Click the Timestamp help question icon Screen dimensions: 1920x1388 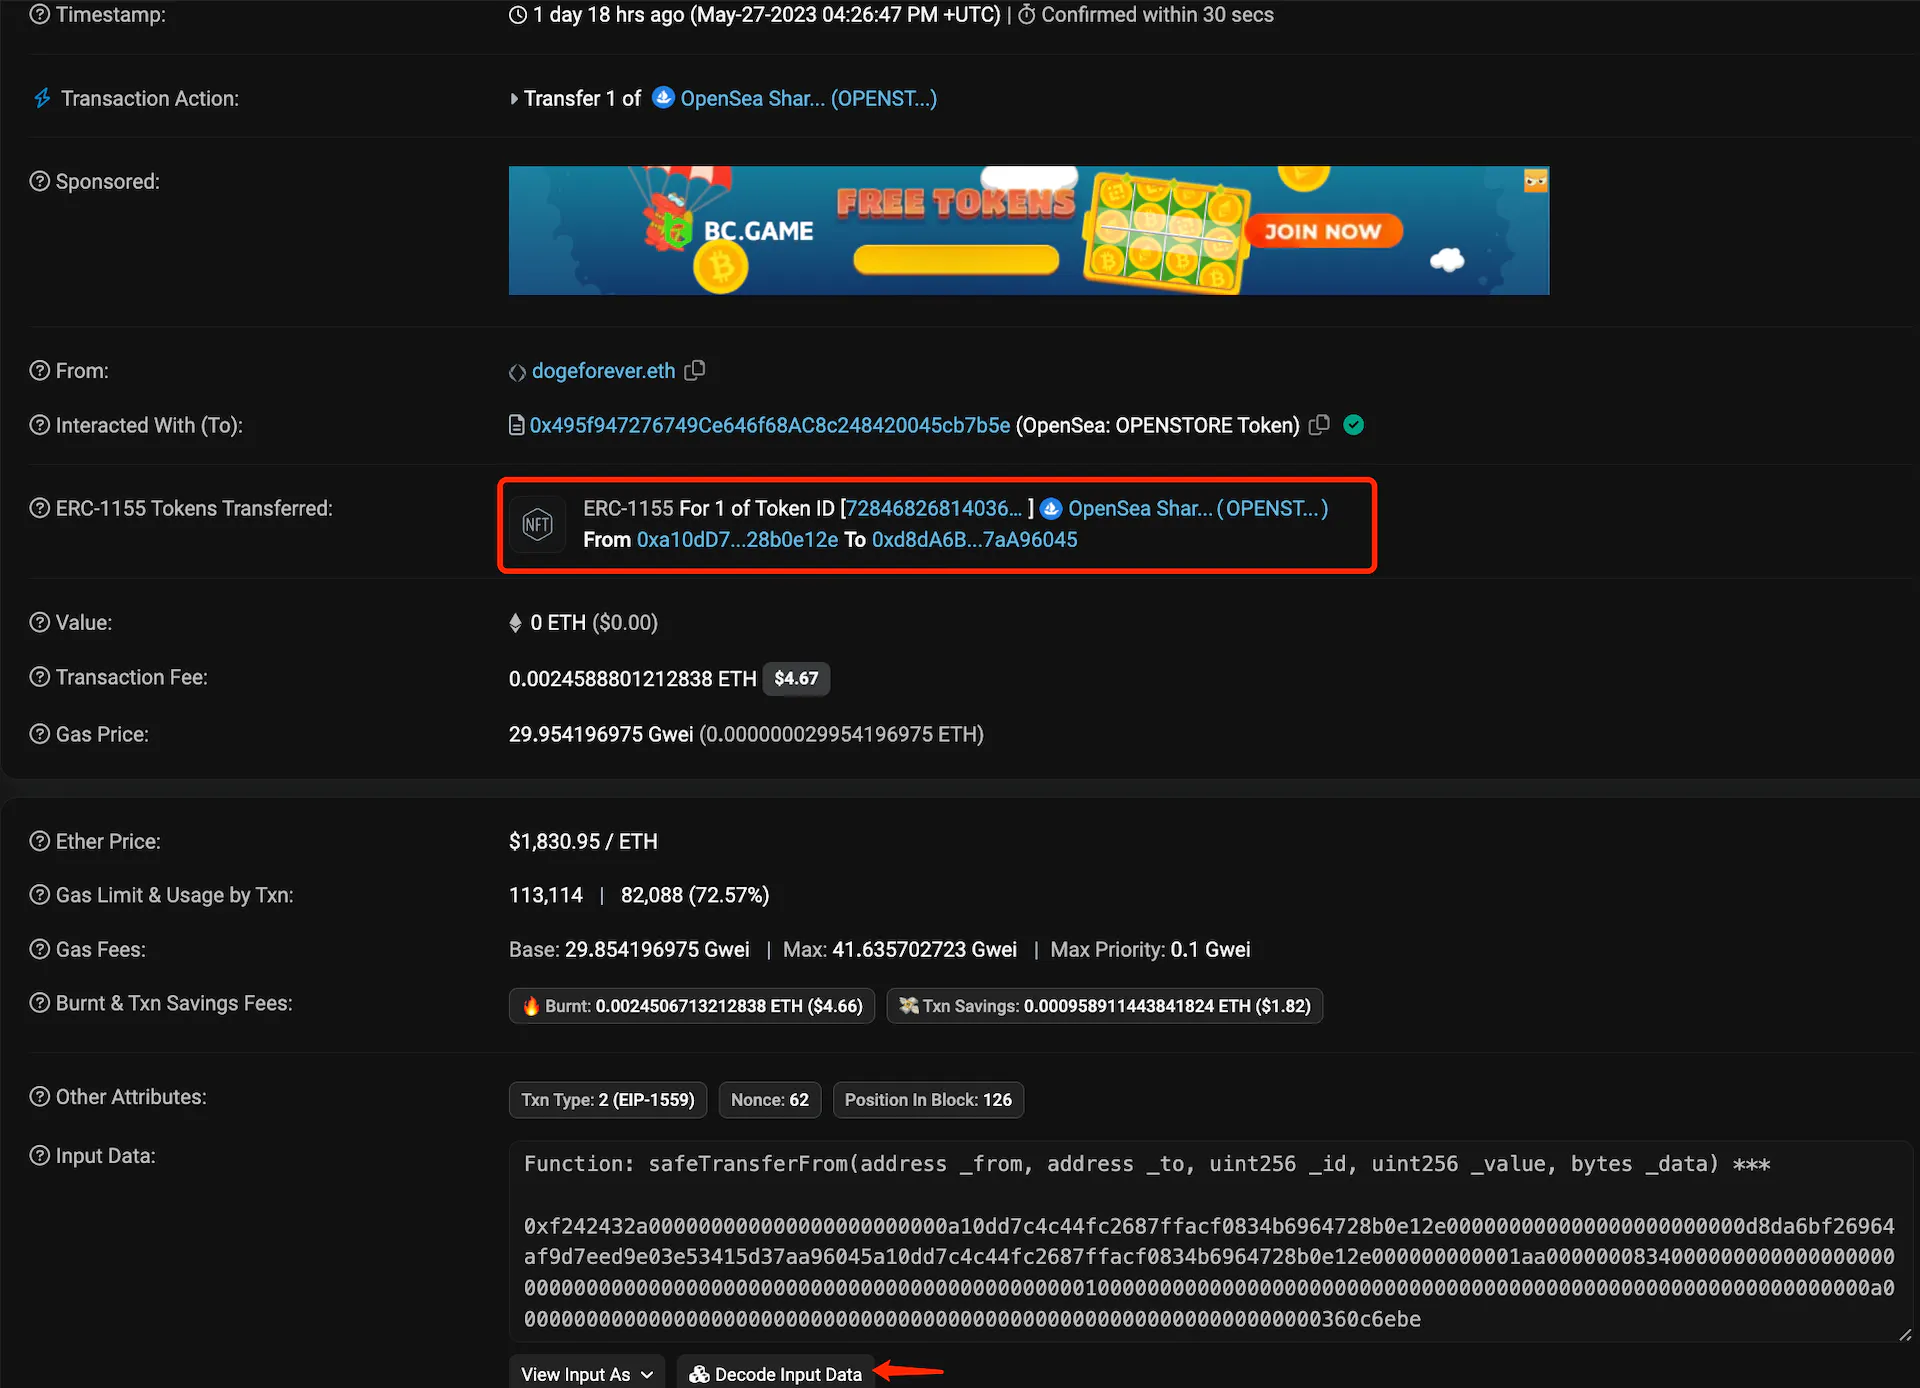[x=39, y=15]
